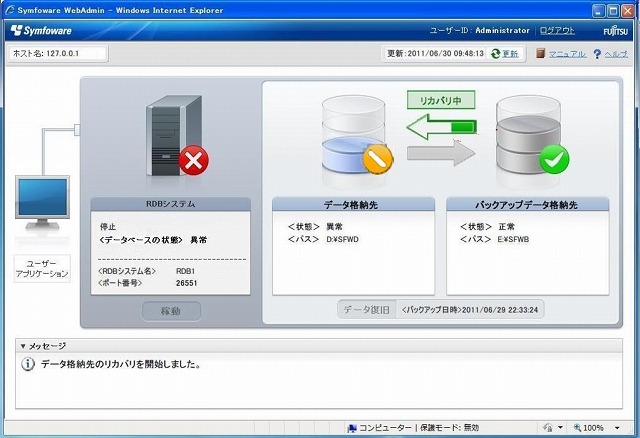Image resolution: width=640 pixels, height=438 pixels.
Task: Click the Symfoware logo
Action: pyautogui.click(x=41, y=30)
